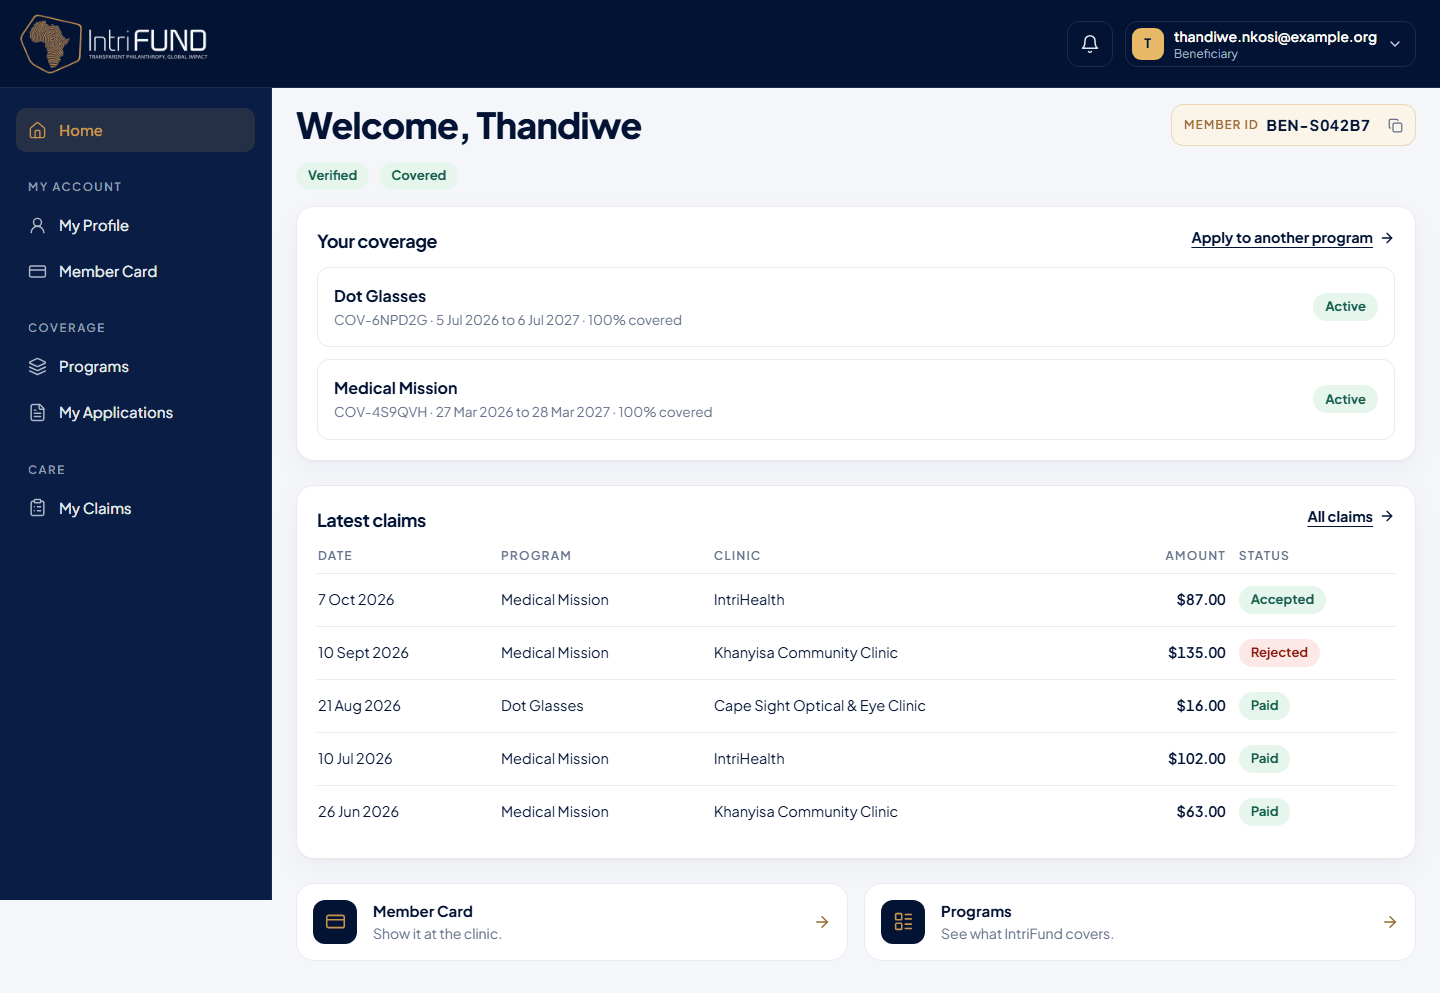
Task: Click the $63.00 claim amount
Action: [1201, 812]
